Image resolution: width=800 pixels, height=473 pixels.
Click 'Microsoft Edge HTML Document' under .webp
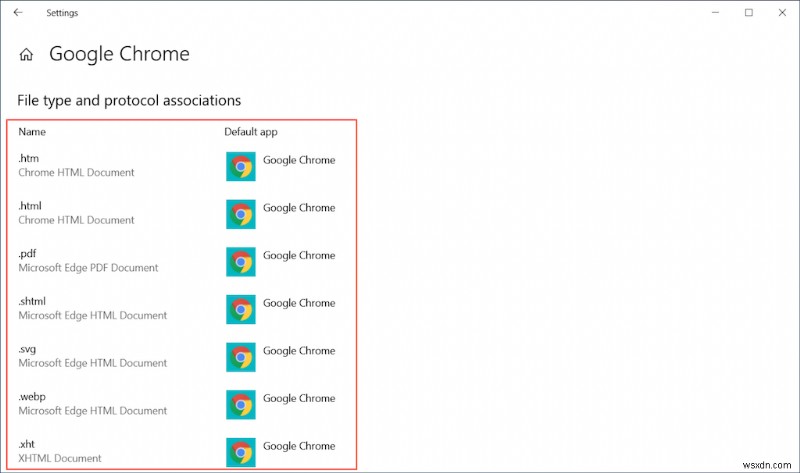(x=92, y=411)
